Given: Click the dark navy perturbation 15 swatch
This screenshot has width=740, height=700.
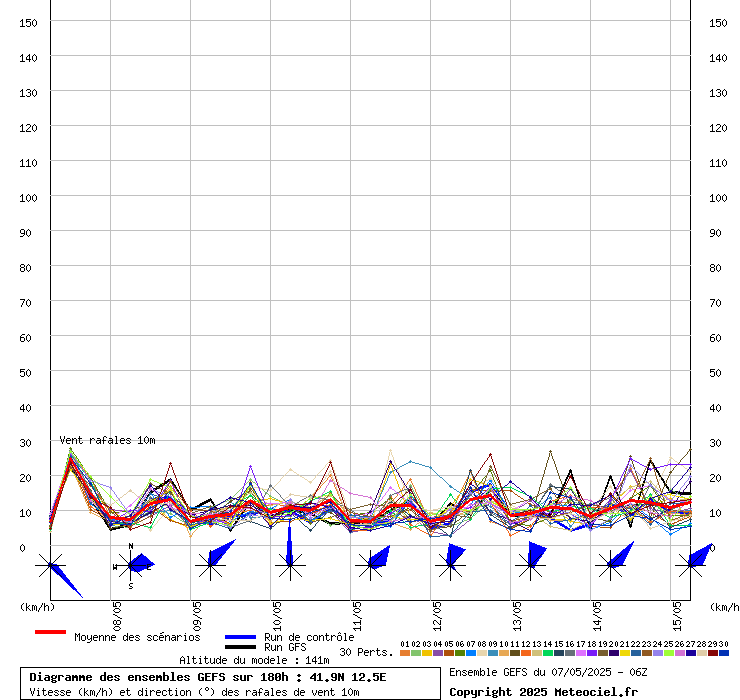Looking at the screenshot, I should (x=559, y=653).
